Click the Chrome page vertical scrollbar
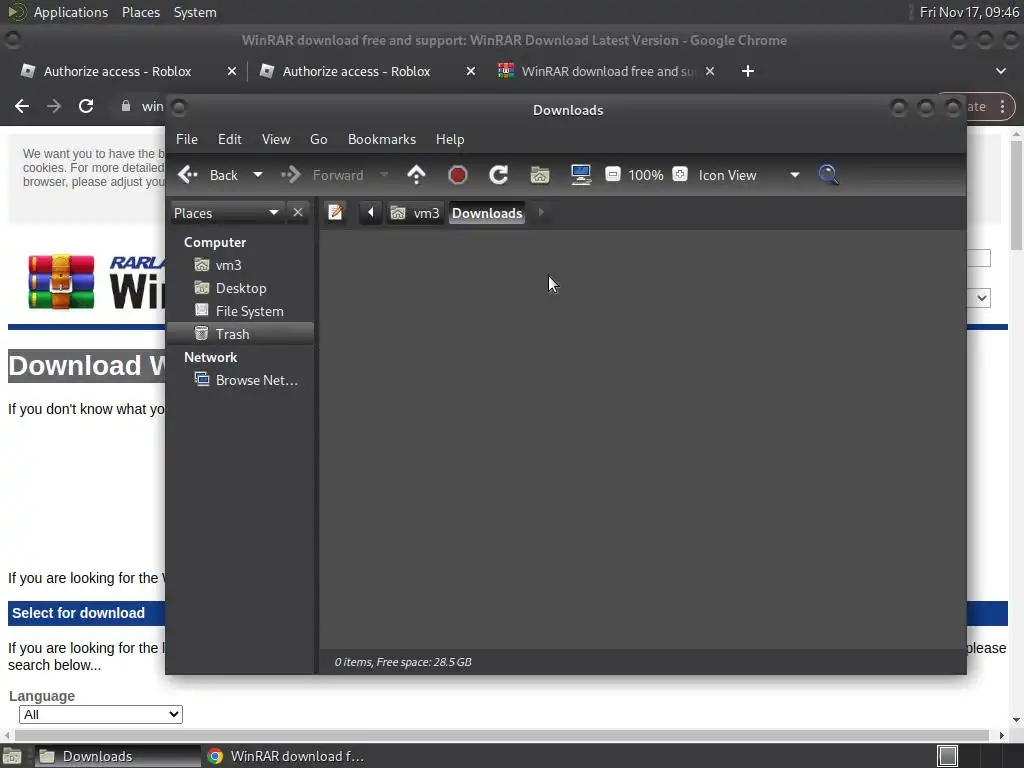Image resolution: width=1024 pixels, height=768 pixels. pyautogui.click(x=1016, y=194)
